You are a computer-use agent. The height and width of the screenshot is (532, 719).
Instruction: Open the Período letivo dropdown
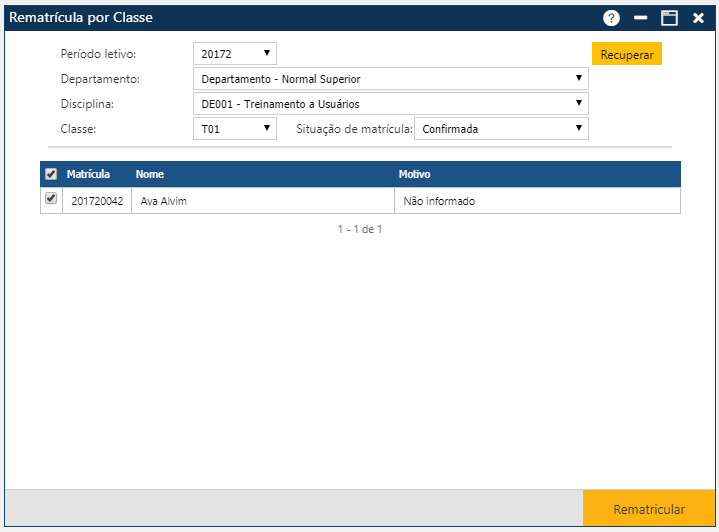pos(234,54)
